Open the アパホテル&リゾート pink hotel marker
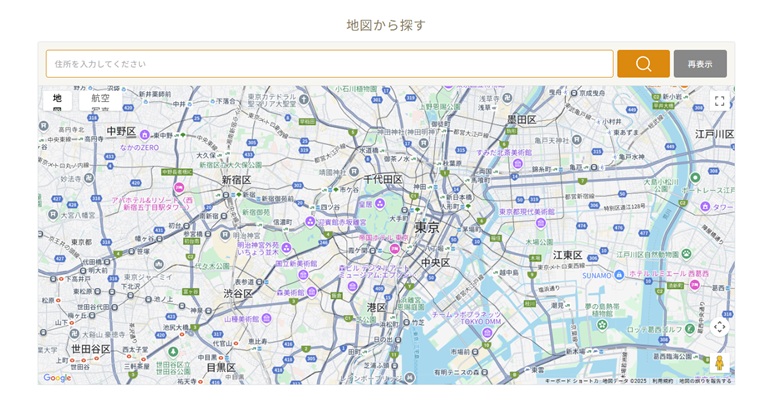774x400 pixels. pyautogui.click(x=179, y=188)
